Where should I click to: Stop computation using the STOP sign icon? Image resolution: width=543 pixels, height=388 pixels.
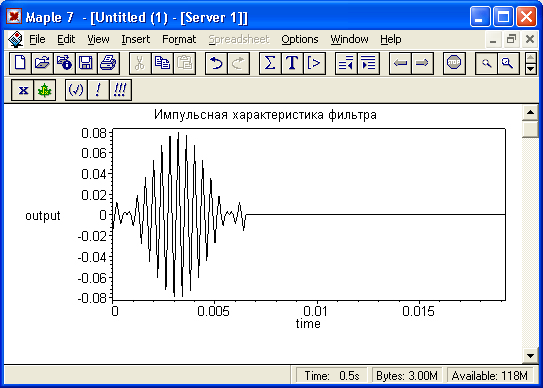pyautogui.click(x=454, y=63)
